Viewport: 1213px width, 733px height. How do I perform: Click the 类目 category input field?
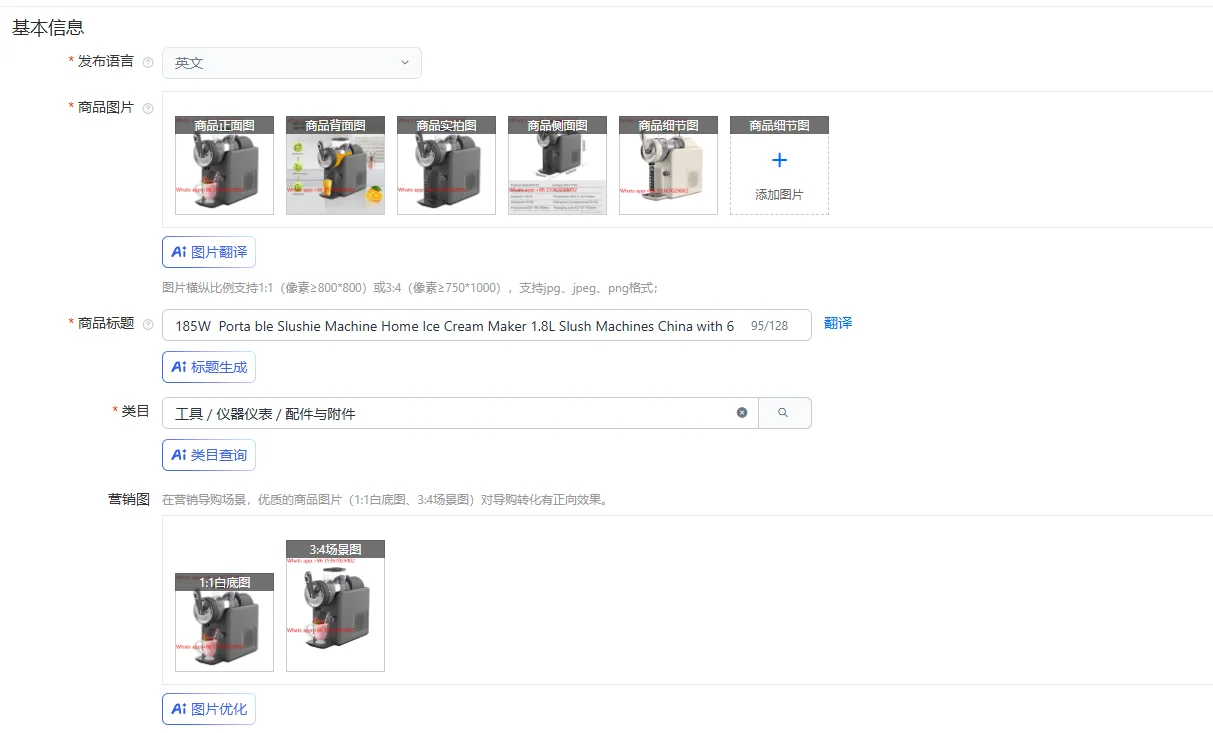tap(460, 413)
